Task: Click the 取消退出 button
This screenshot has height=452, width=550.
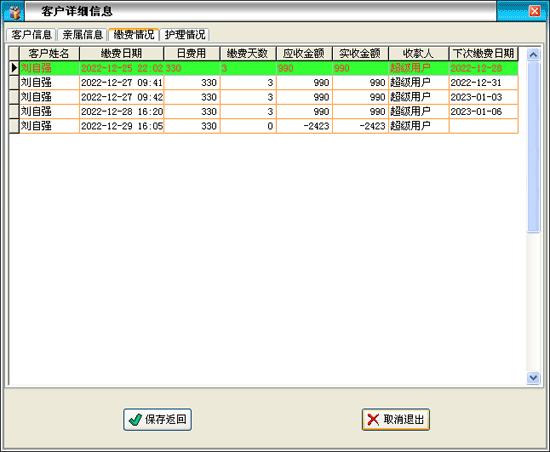Action: tap(396, 419)
